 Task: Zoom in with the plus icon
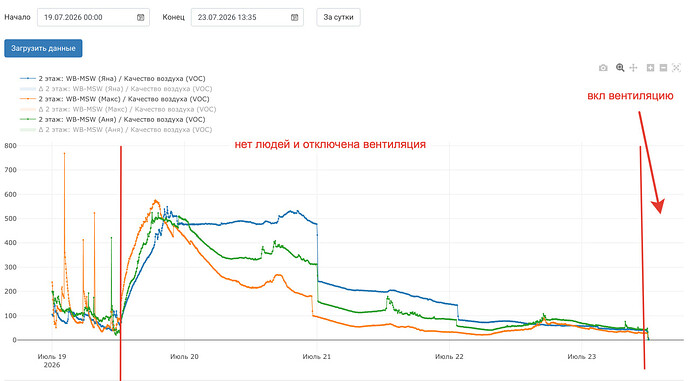click(x=650, y=68)
